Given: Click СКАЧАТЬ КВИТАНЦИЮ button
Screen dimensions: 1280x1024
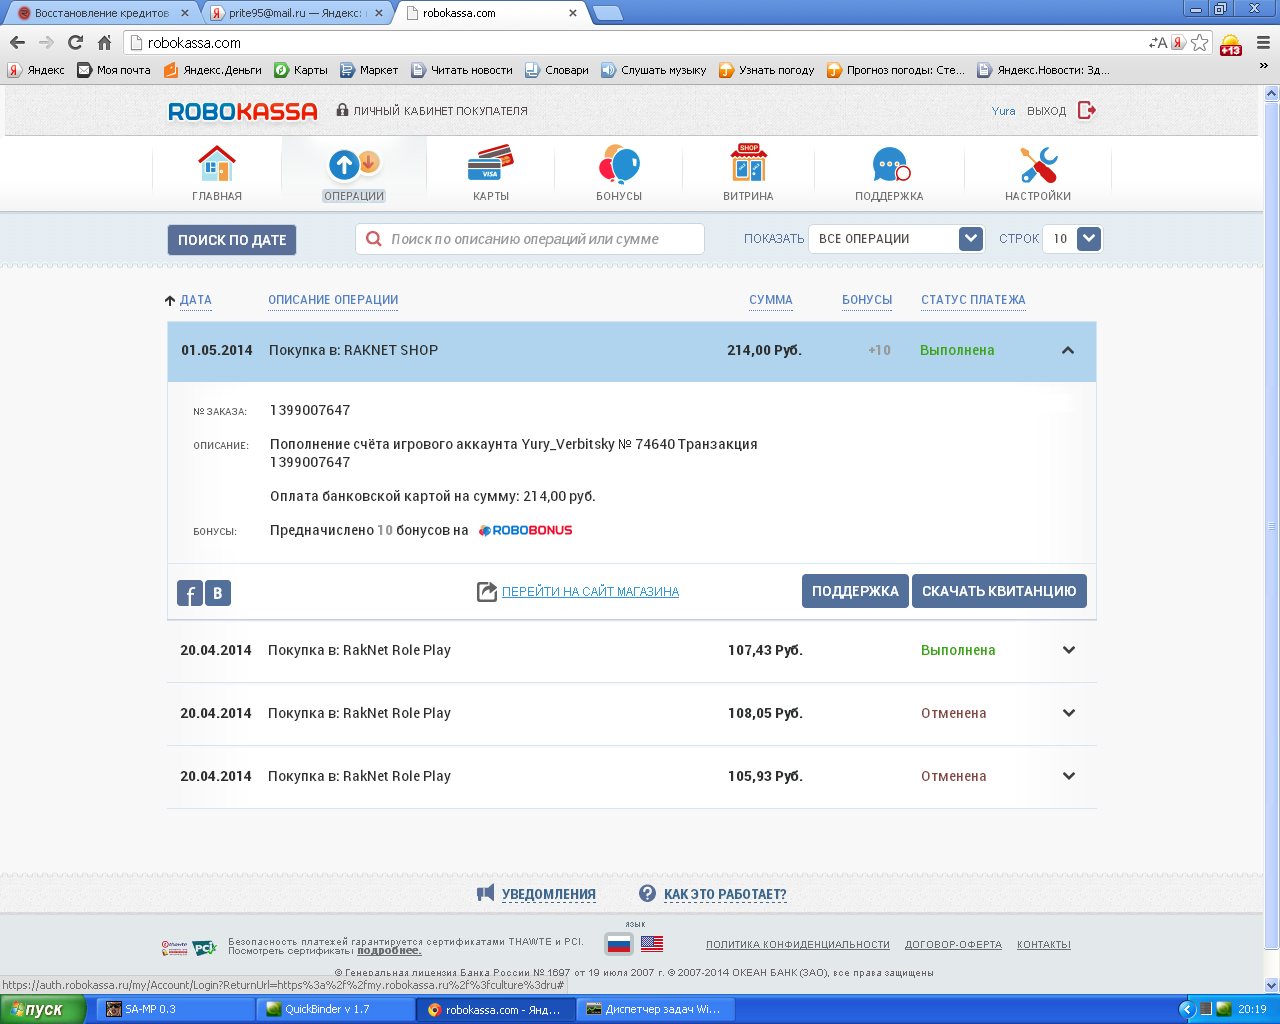Looking at the screenshot, I should point(999,591).
